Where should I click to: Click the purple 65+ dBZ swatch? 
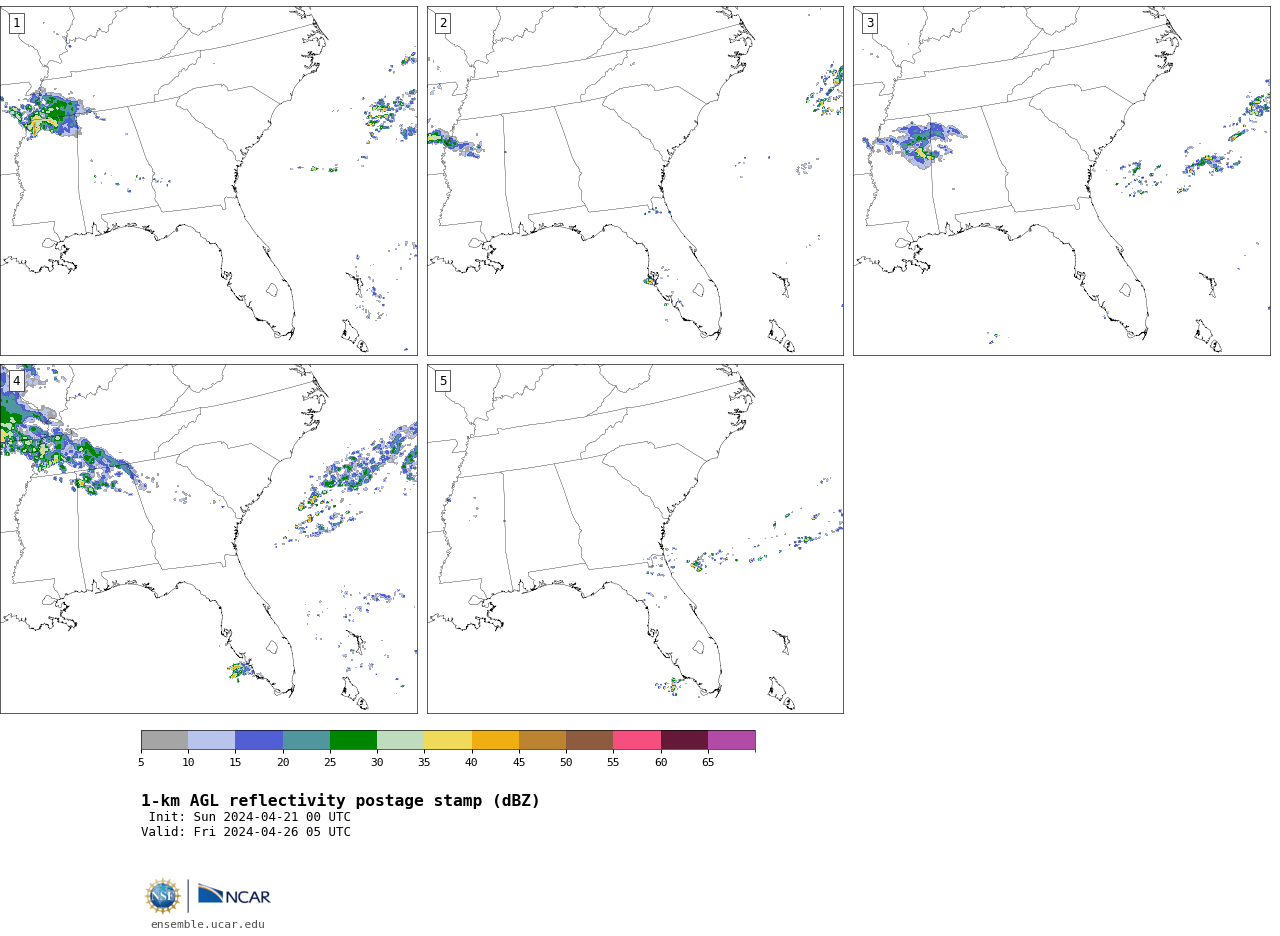coord(731,740)
